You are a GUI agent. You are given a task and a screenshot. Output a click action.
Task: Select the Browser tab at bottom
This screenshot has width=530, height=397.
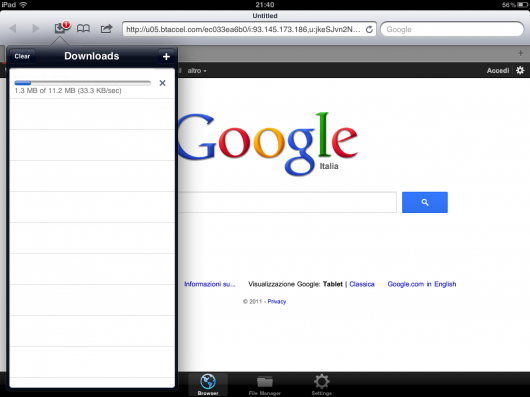208,385
